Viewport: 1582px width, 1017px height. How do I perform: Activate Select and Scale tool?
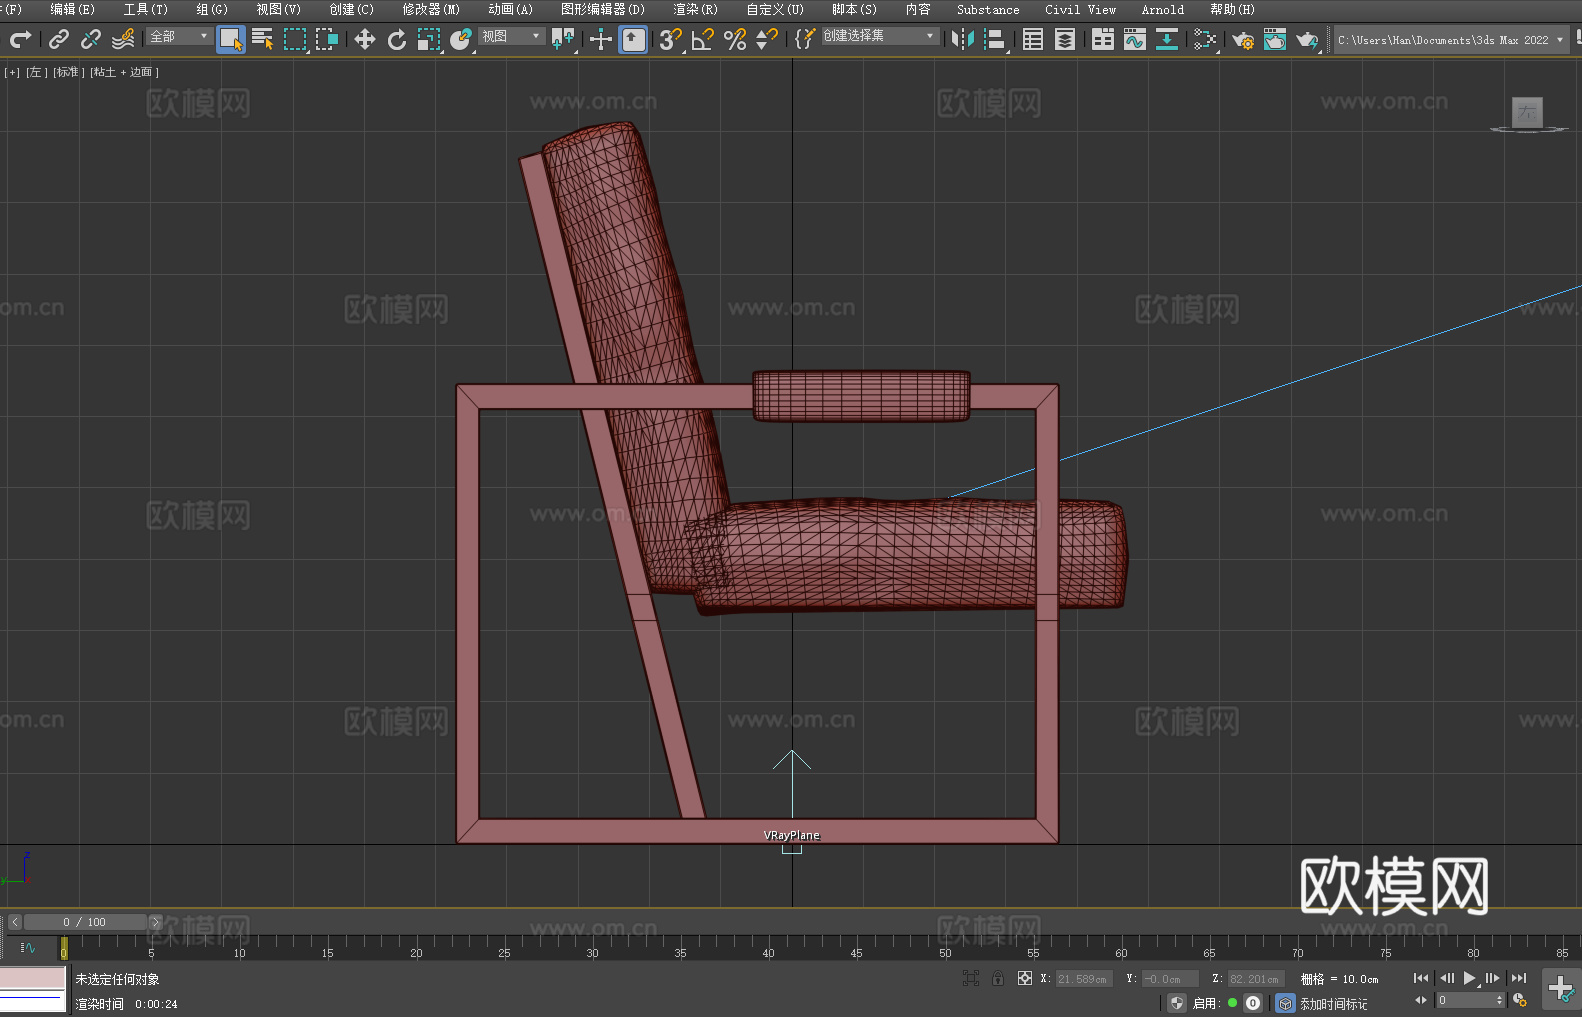tap(429, 39)
